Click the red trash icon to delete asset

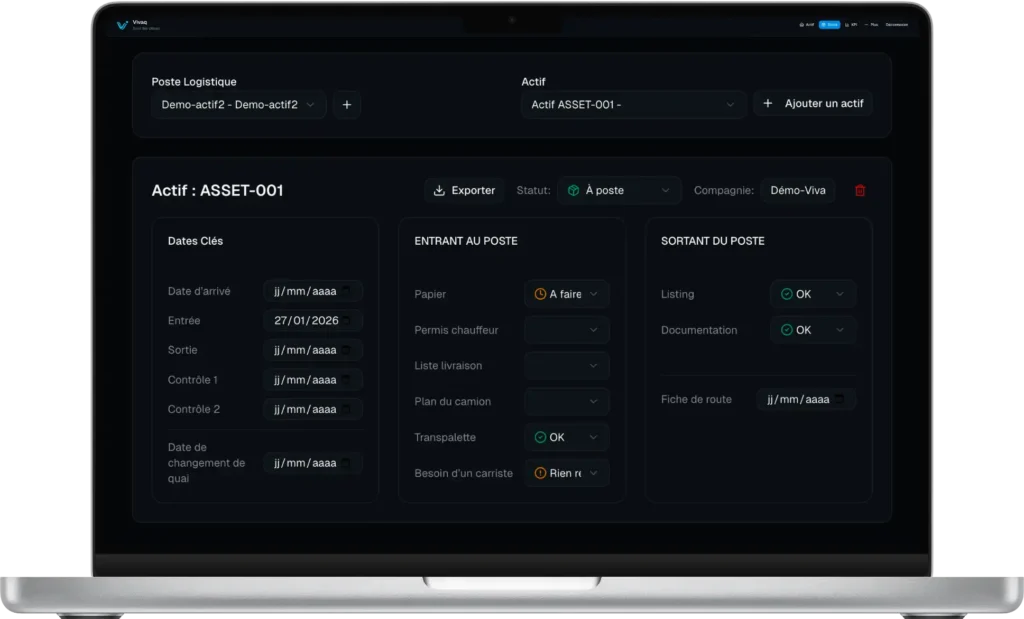pyautogui.click(x=860, y=190)
